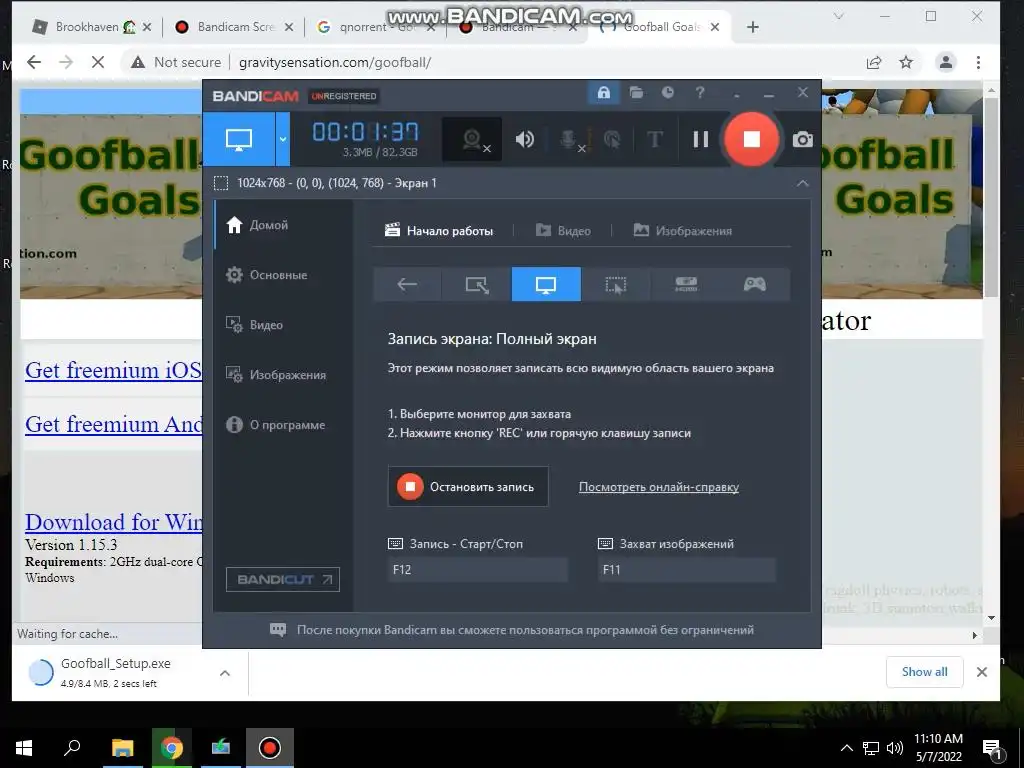Stop recording with the red stop button
This screenshot has height=768, width=1024.
click(x=751, y=139)
